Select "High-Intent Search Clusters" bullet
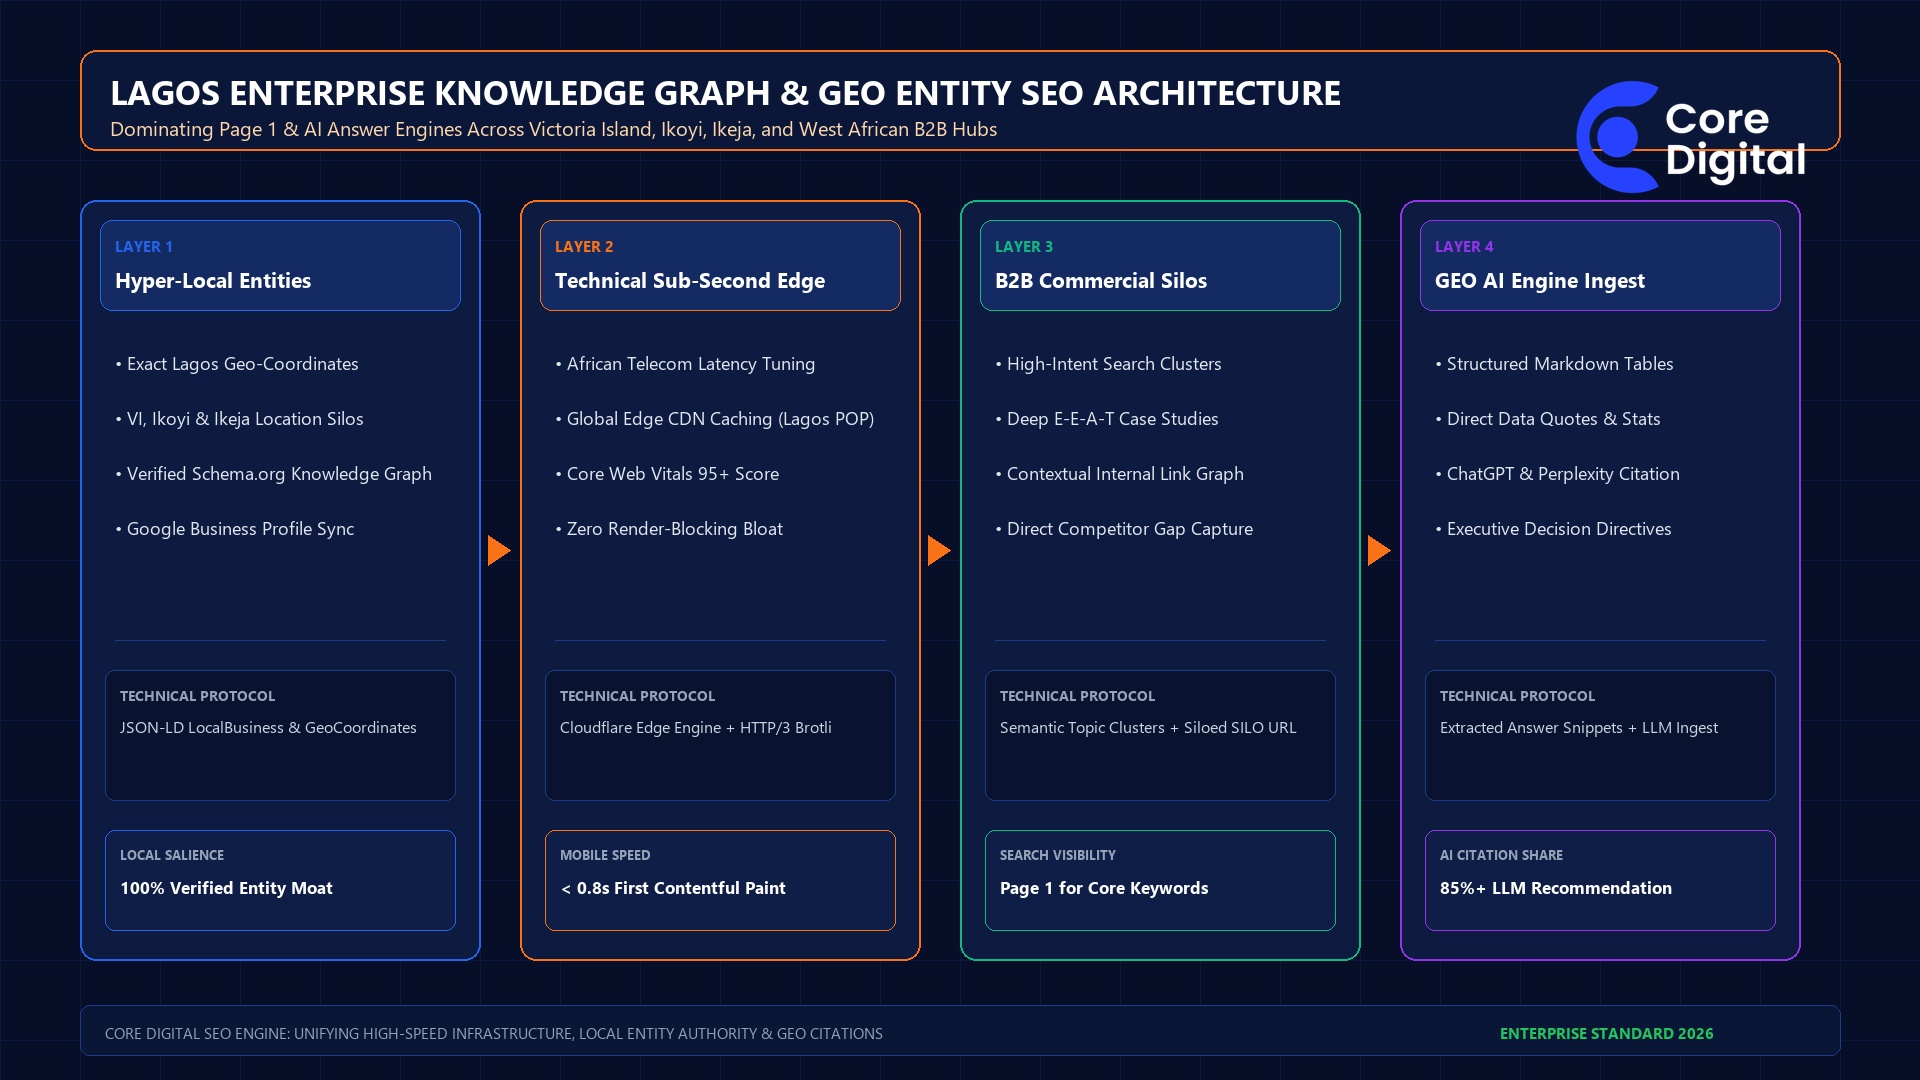The image size is (1920, 1080). point(1108,364)
